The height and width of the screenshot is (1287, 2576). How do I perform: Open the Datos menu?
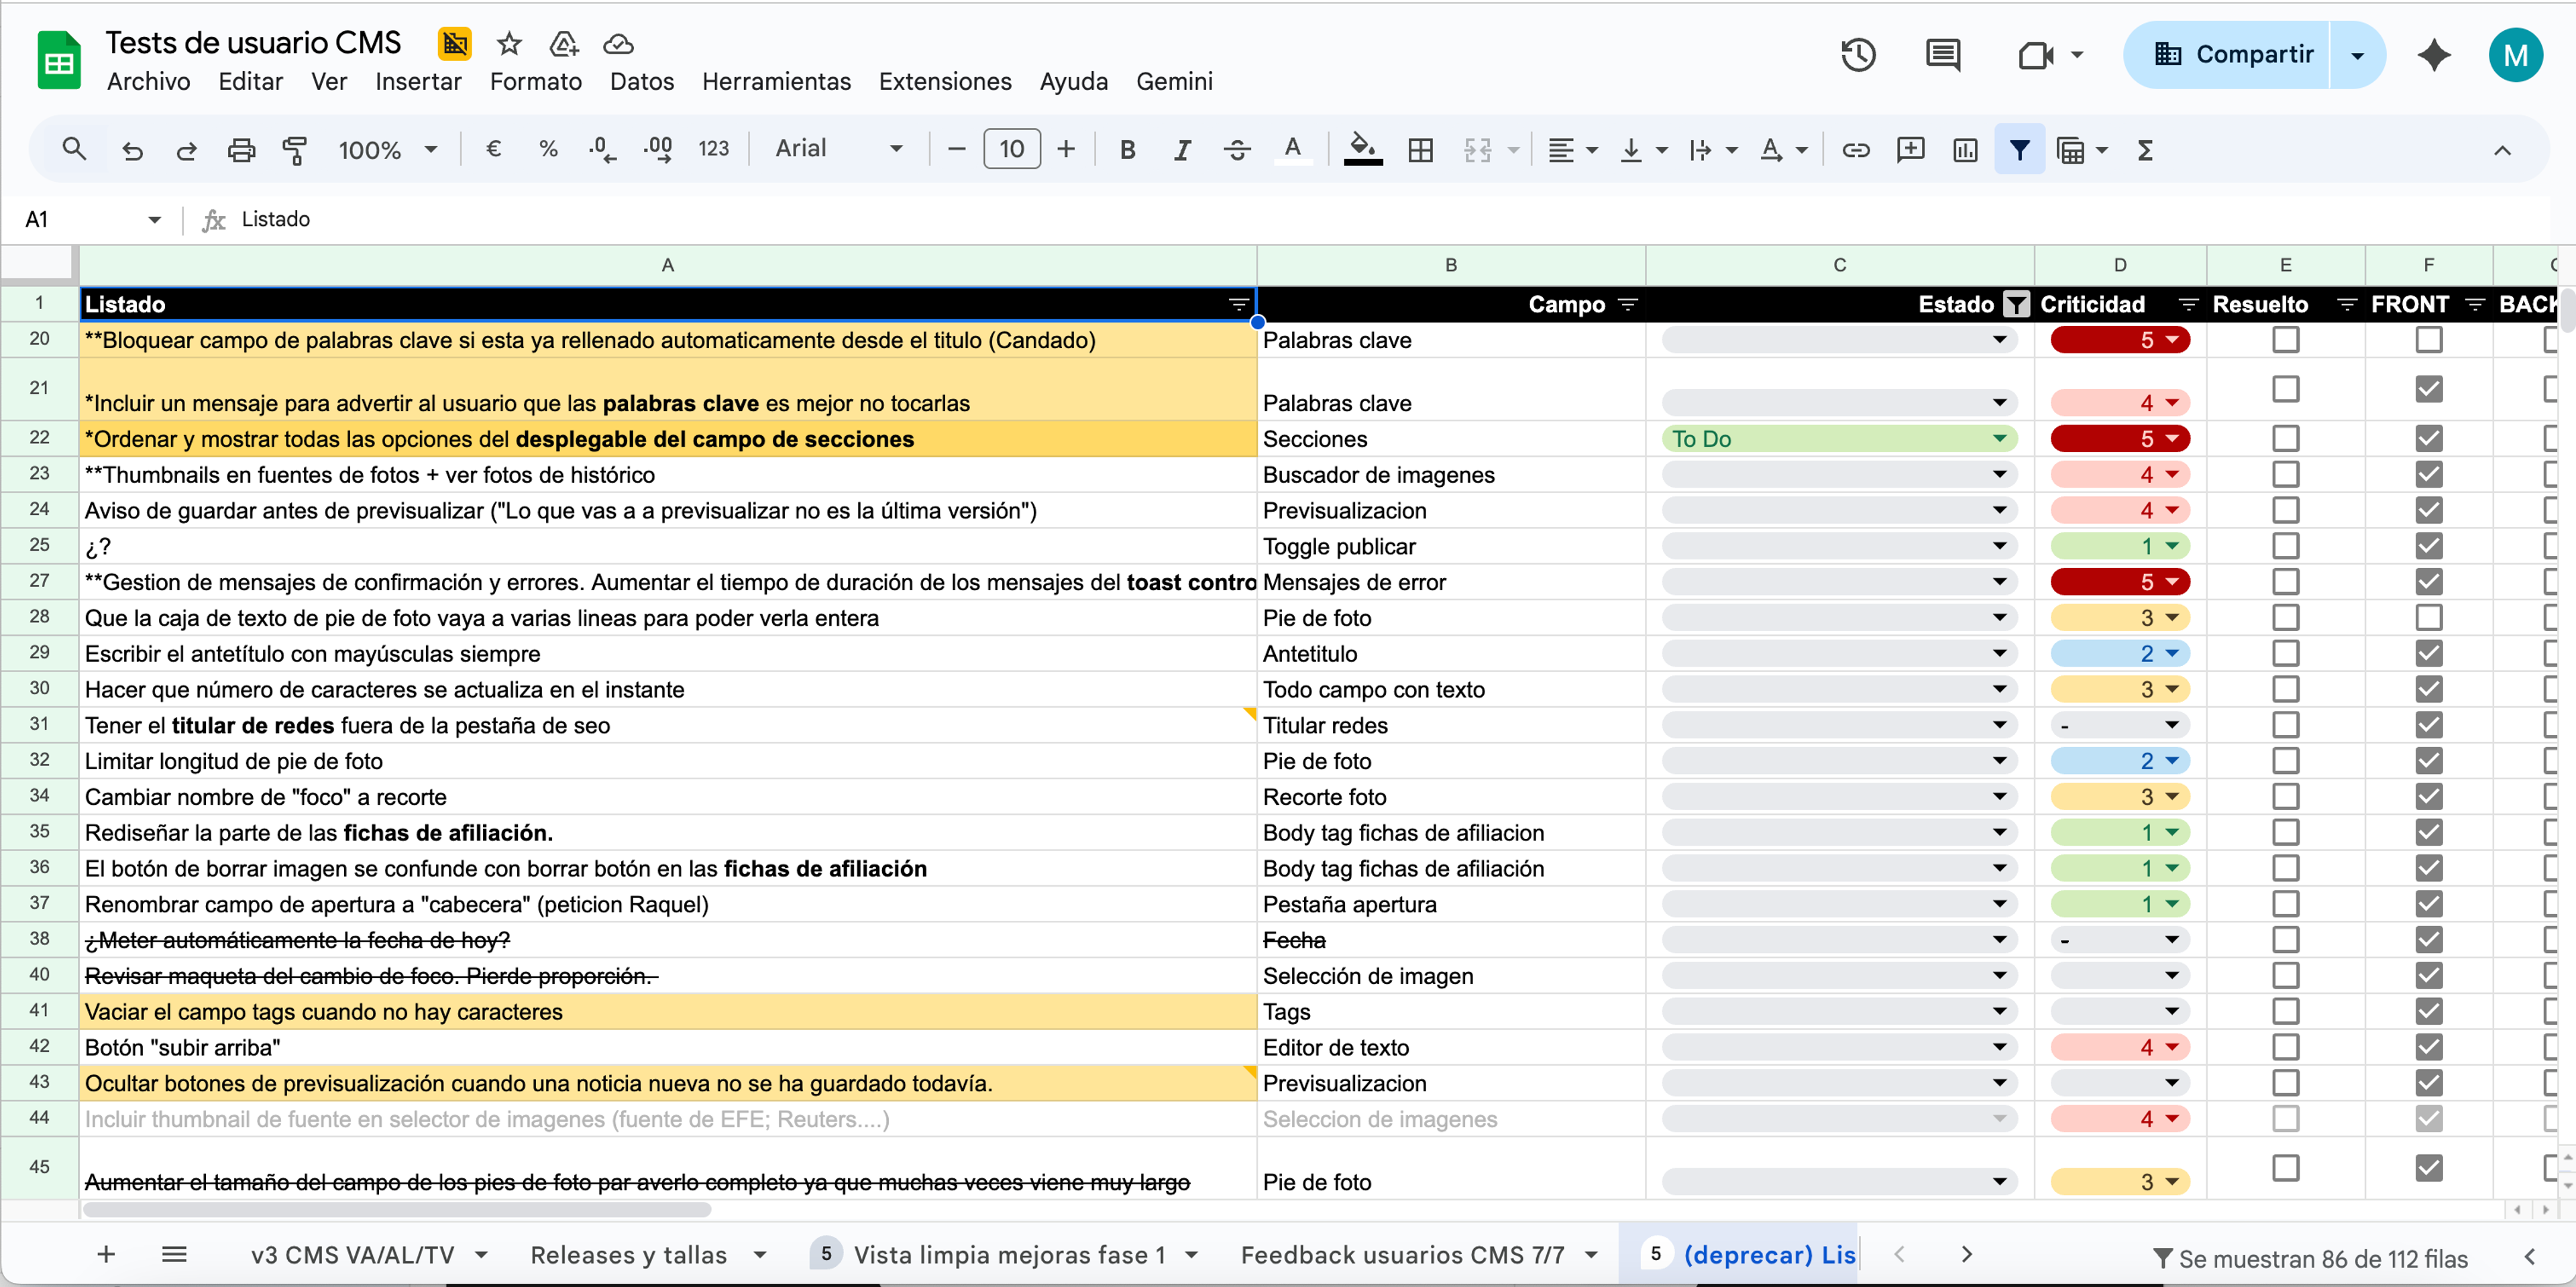coord(641,81)
